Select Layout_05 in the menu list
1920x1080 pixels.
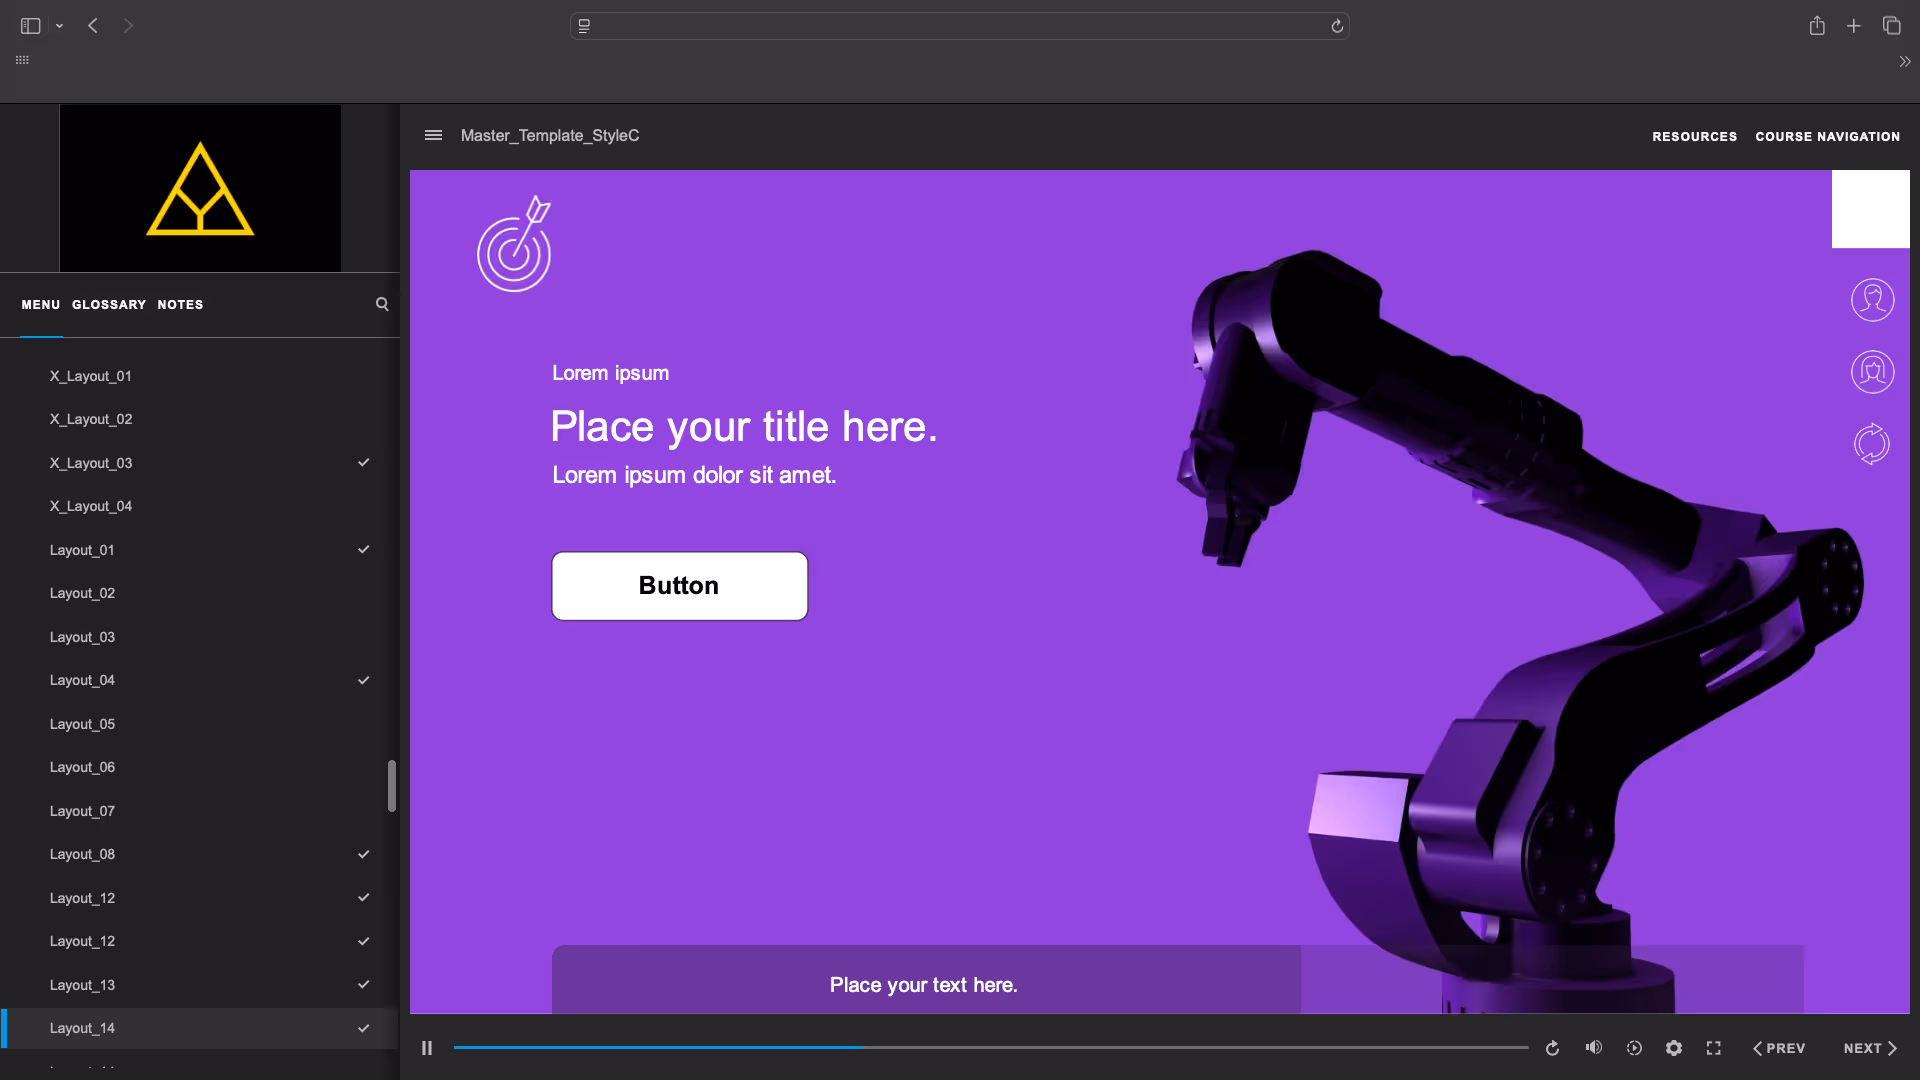coord(83,724)
